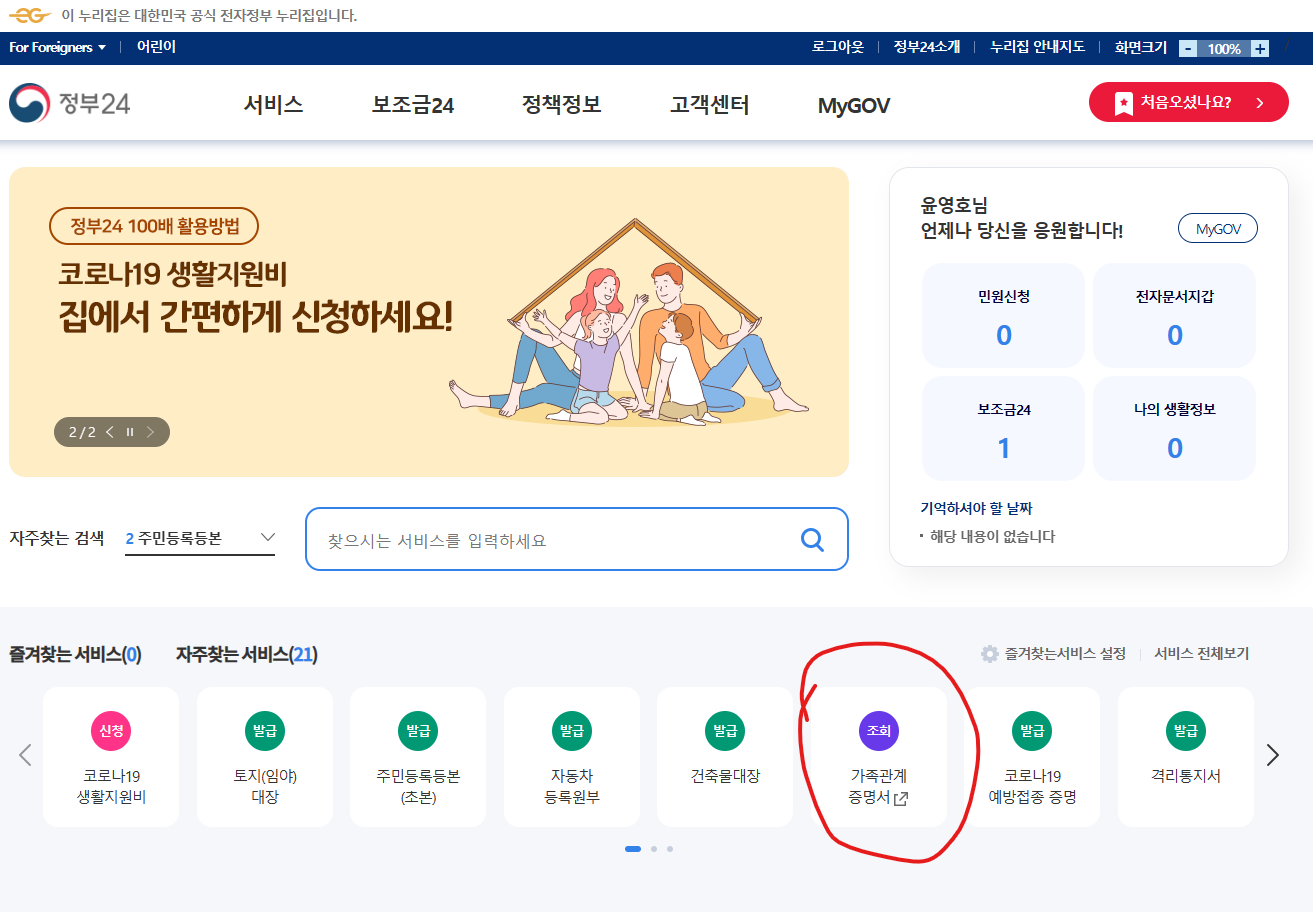Open the 서비스 menu

(x=273, y=105)
